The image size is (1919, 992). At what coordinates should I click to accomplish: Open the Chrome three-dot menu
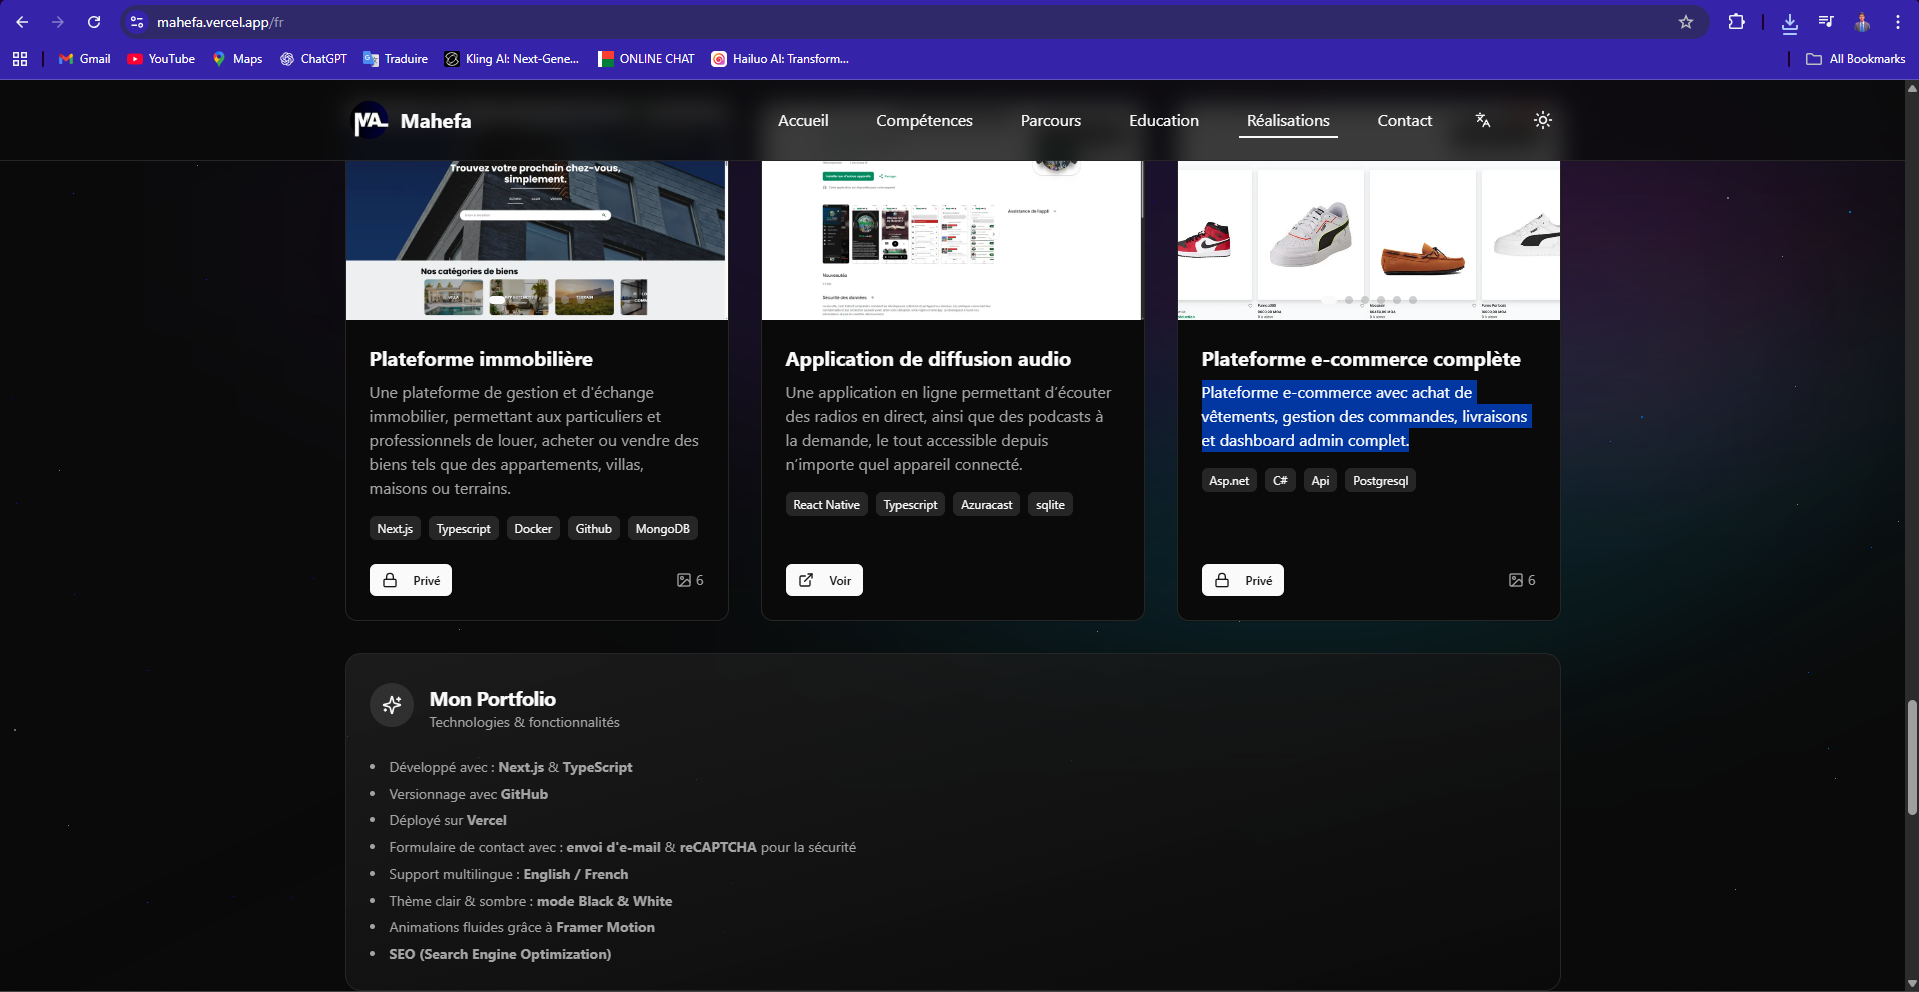point(1898,22)
